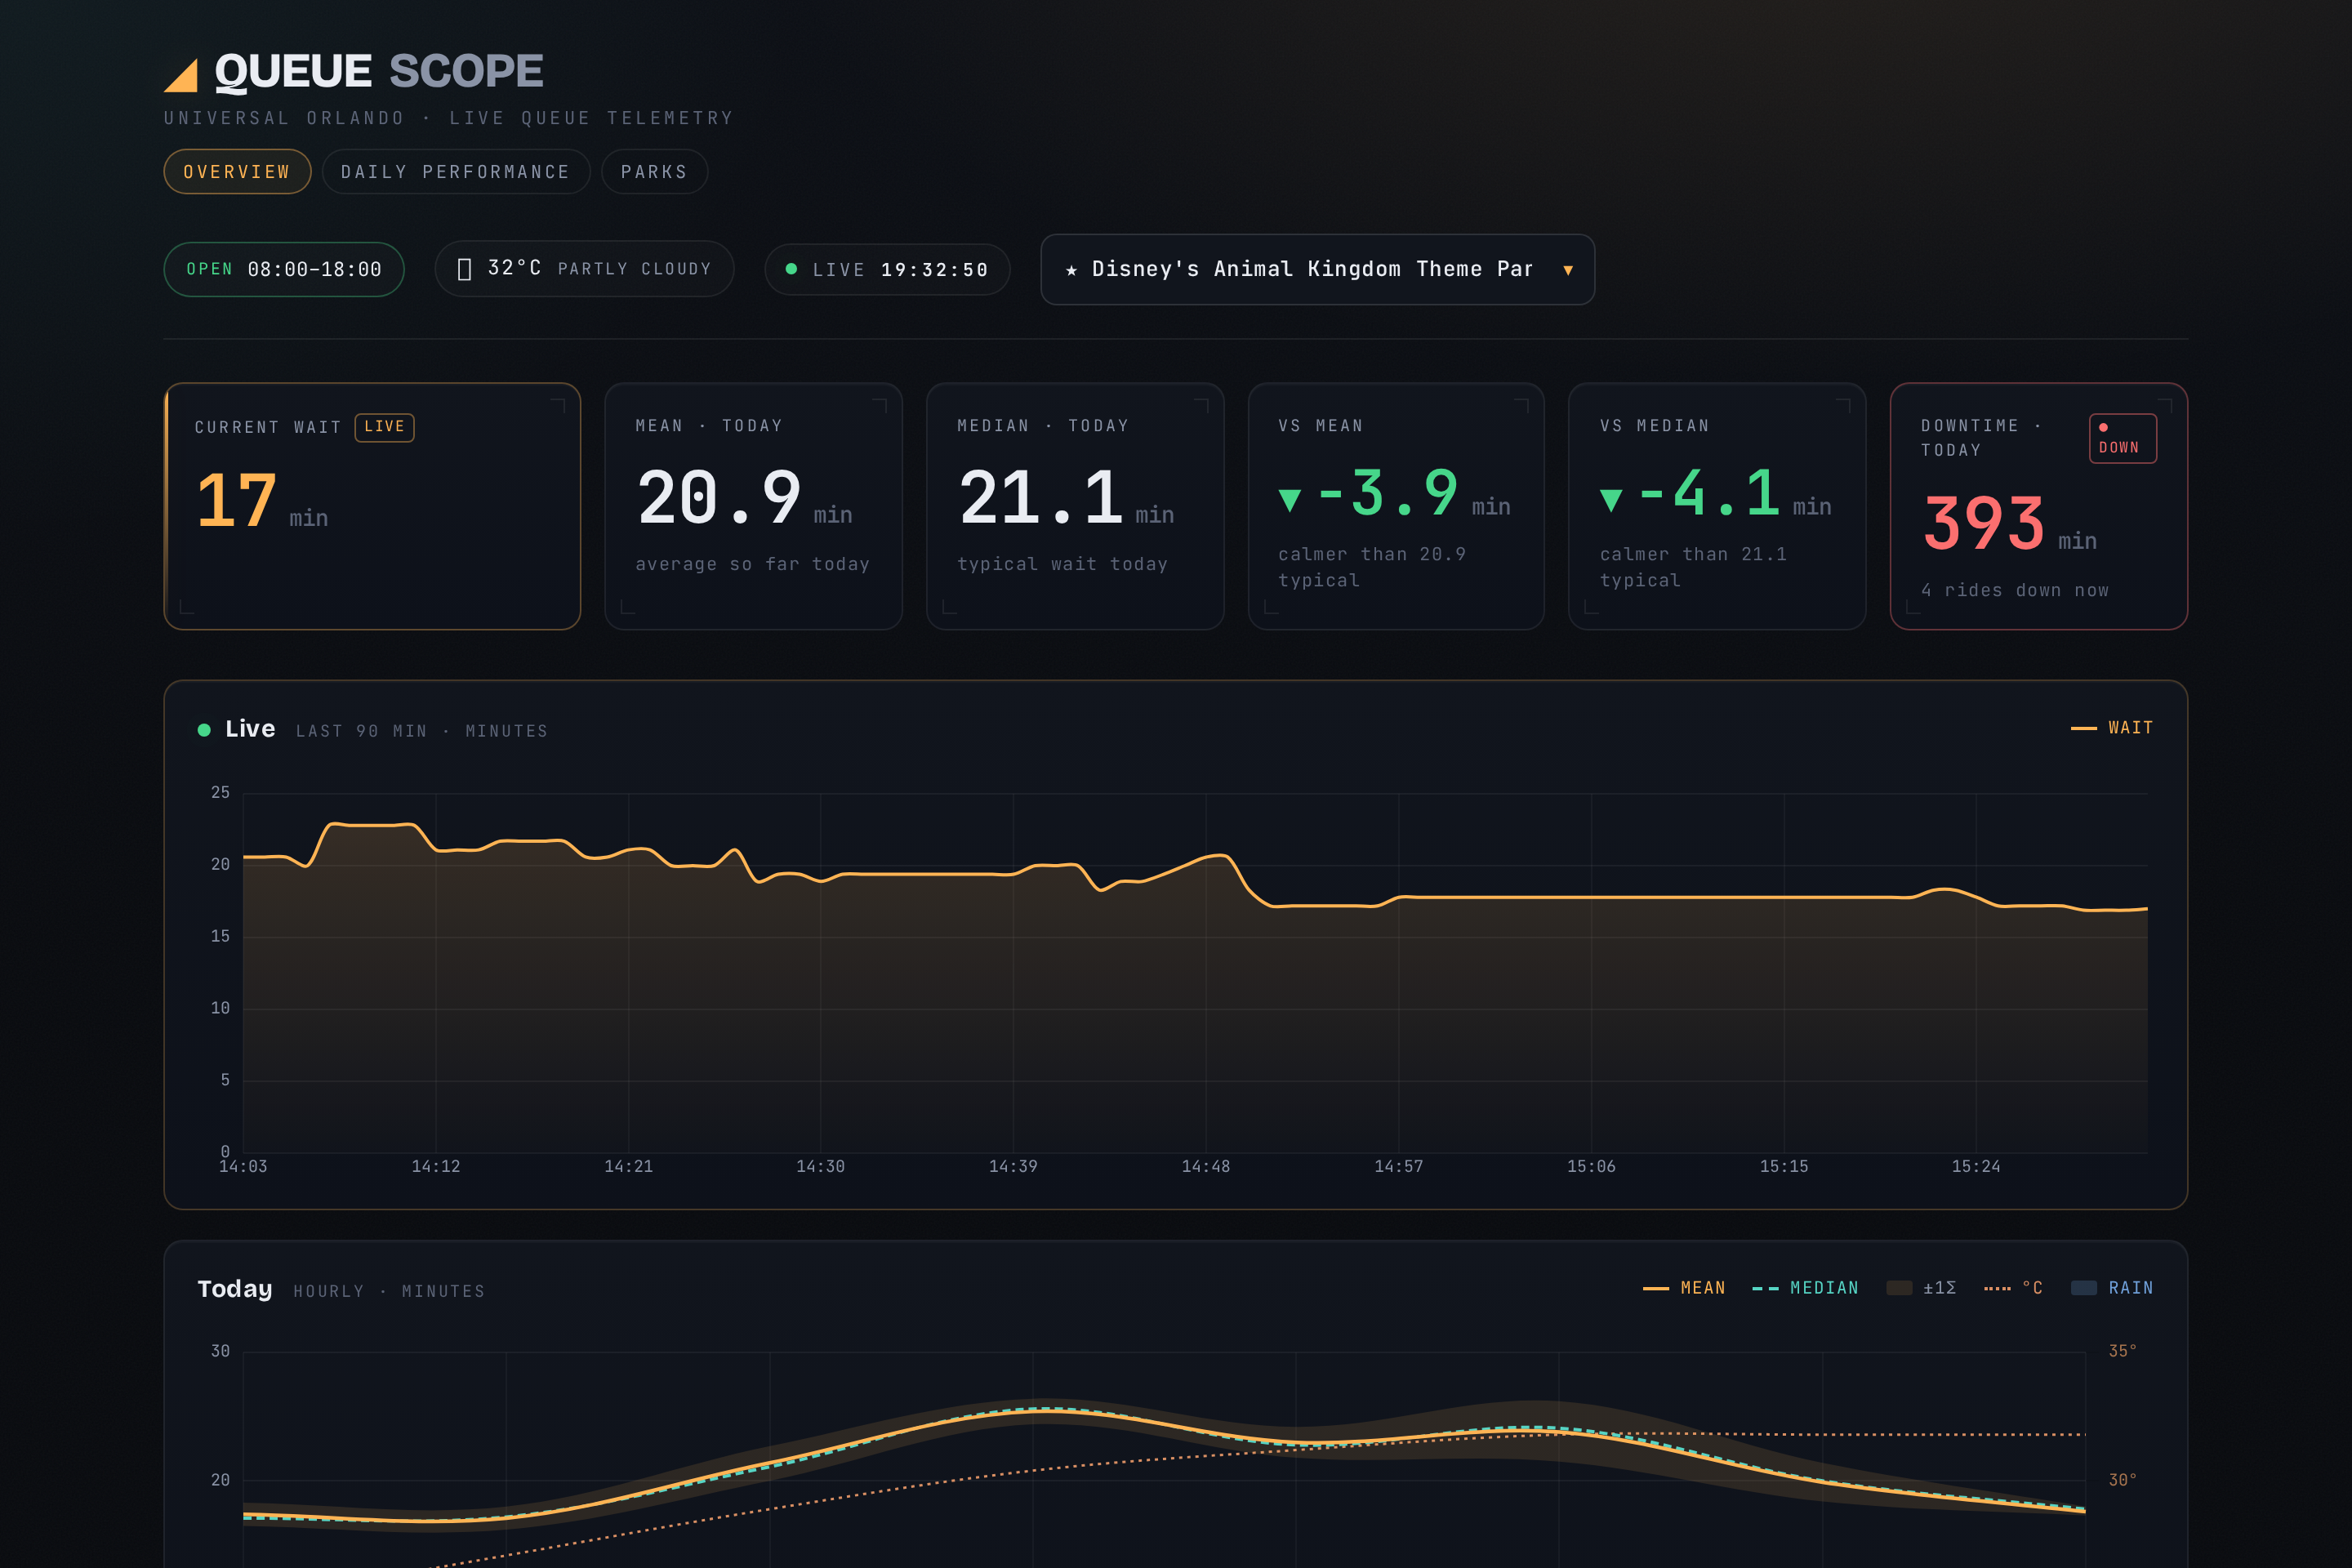Switch to the Daily Performance tab
The image size is (2352, 1568).
tap(455, 172)
